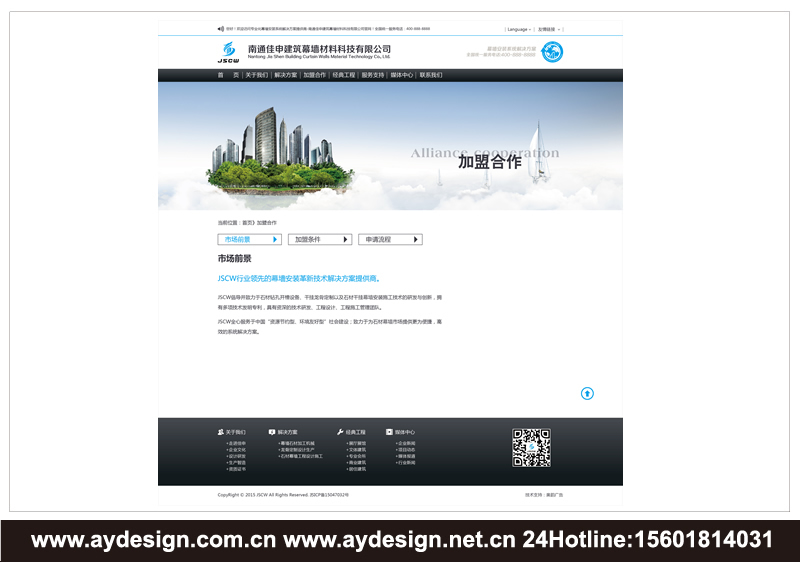
Task: Open the 经典工程 footer heading
Action: 356,432
